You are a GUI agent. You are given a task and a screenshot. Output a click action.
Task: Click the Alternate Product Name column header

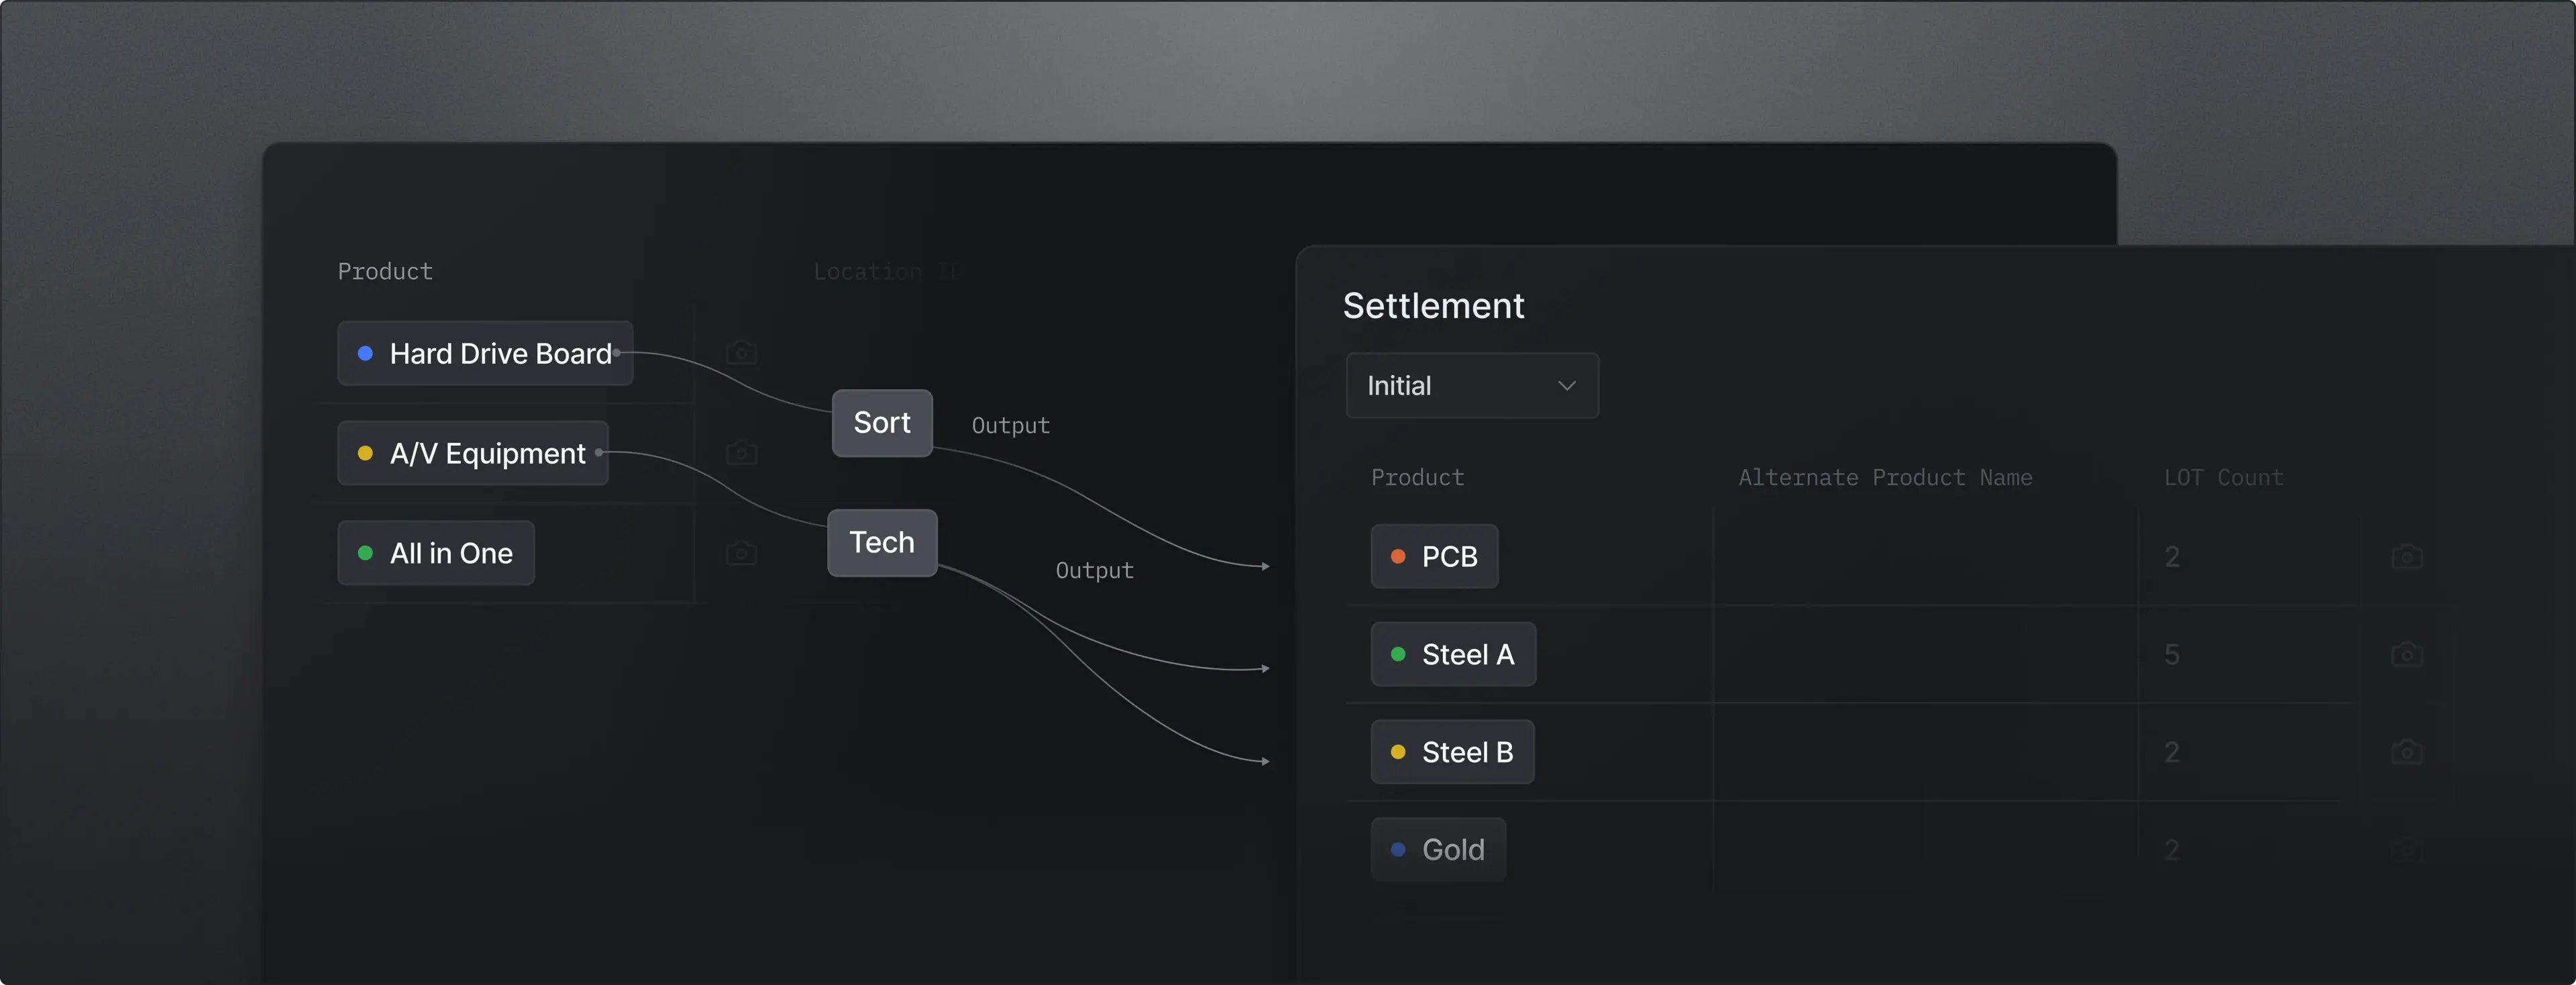1885,478
